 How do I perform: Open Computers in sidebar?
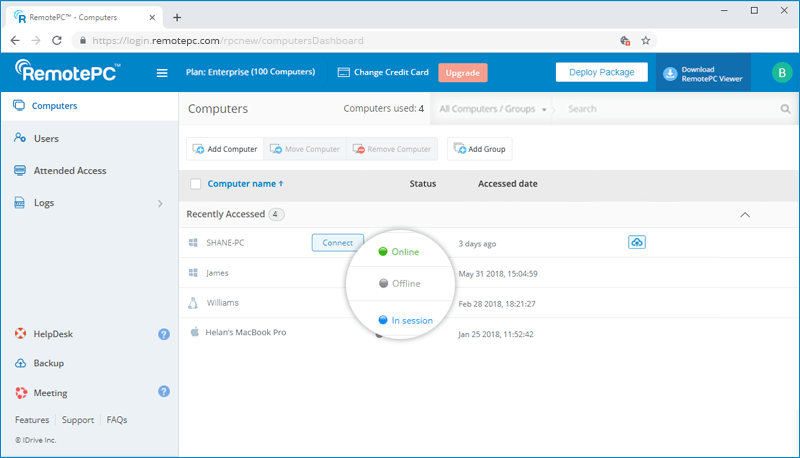tap(89, 106)
